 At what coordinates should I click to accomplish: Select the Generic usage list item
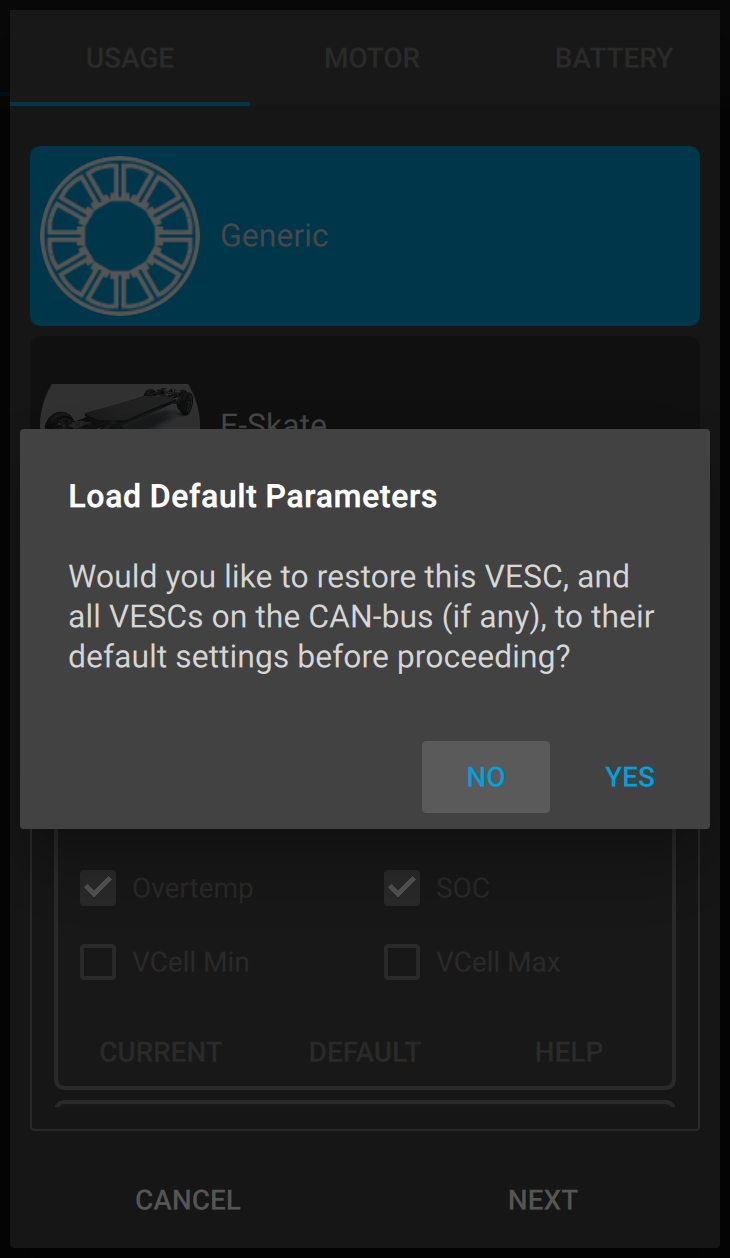(450, 236)
